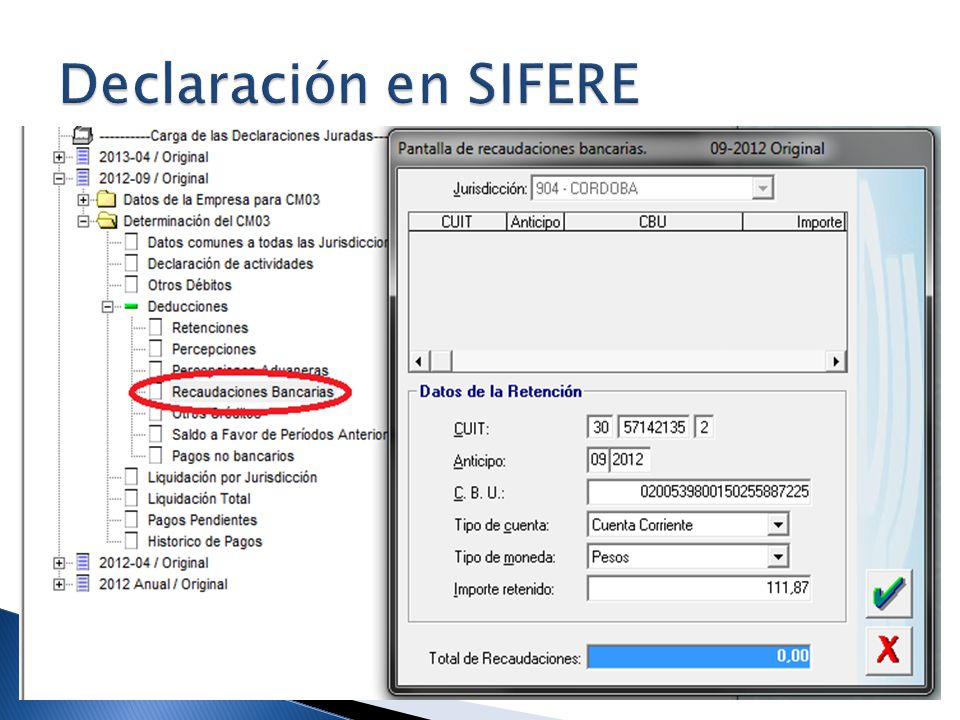Screen dimensions: 960x720
Task: Open Percepciones under Deducciones
Action: pyautogui.click(x=214, y=349)
